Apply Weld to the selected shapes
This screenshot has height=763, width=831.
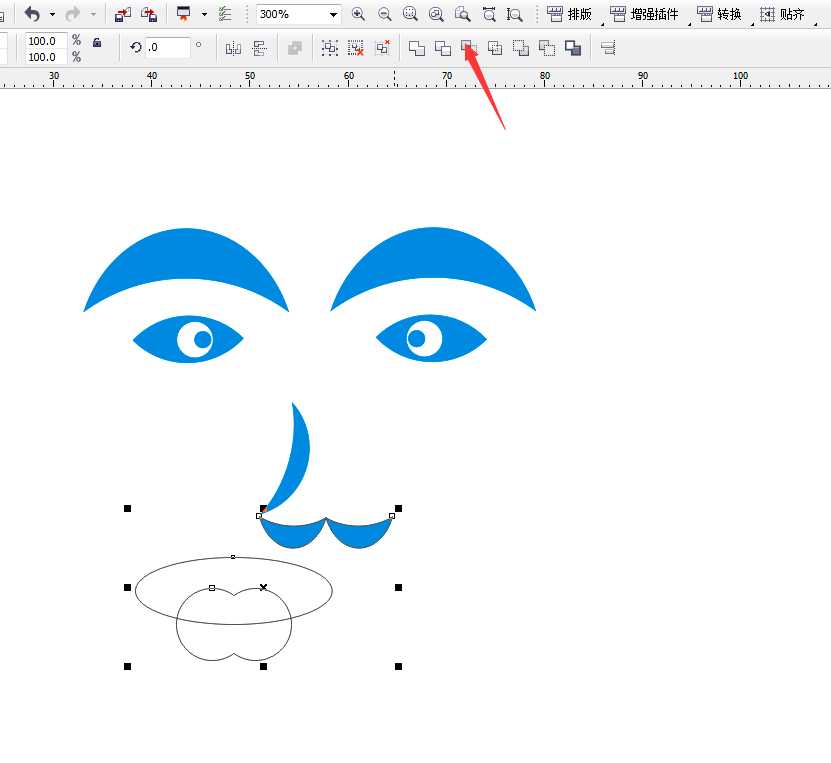point(417,47)
